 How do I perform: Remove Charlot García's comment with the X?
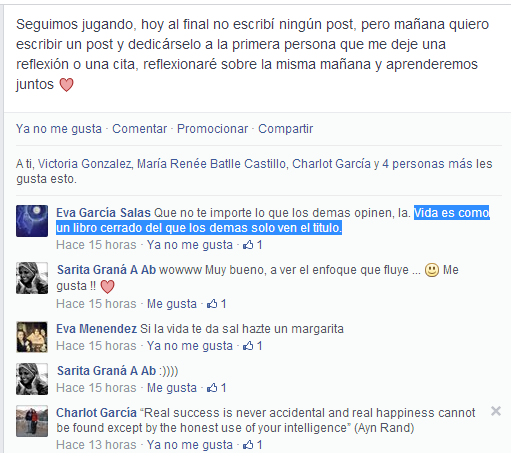pos(496,411)
